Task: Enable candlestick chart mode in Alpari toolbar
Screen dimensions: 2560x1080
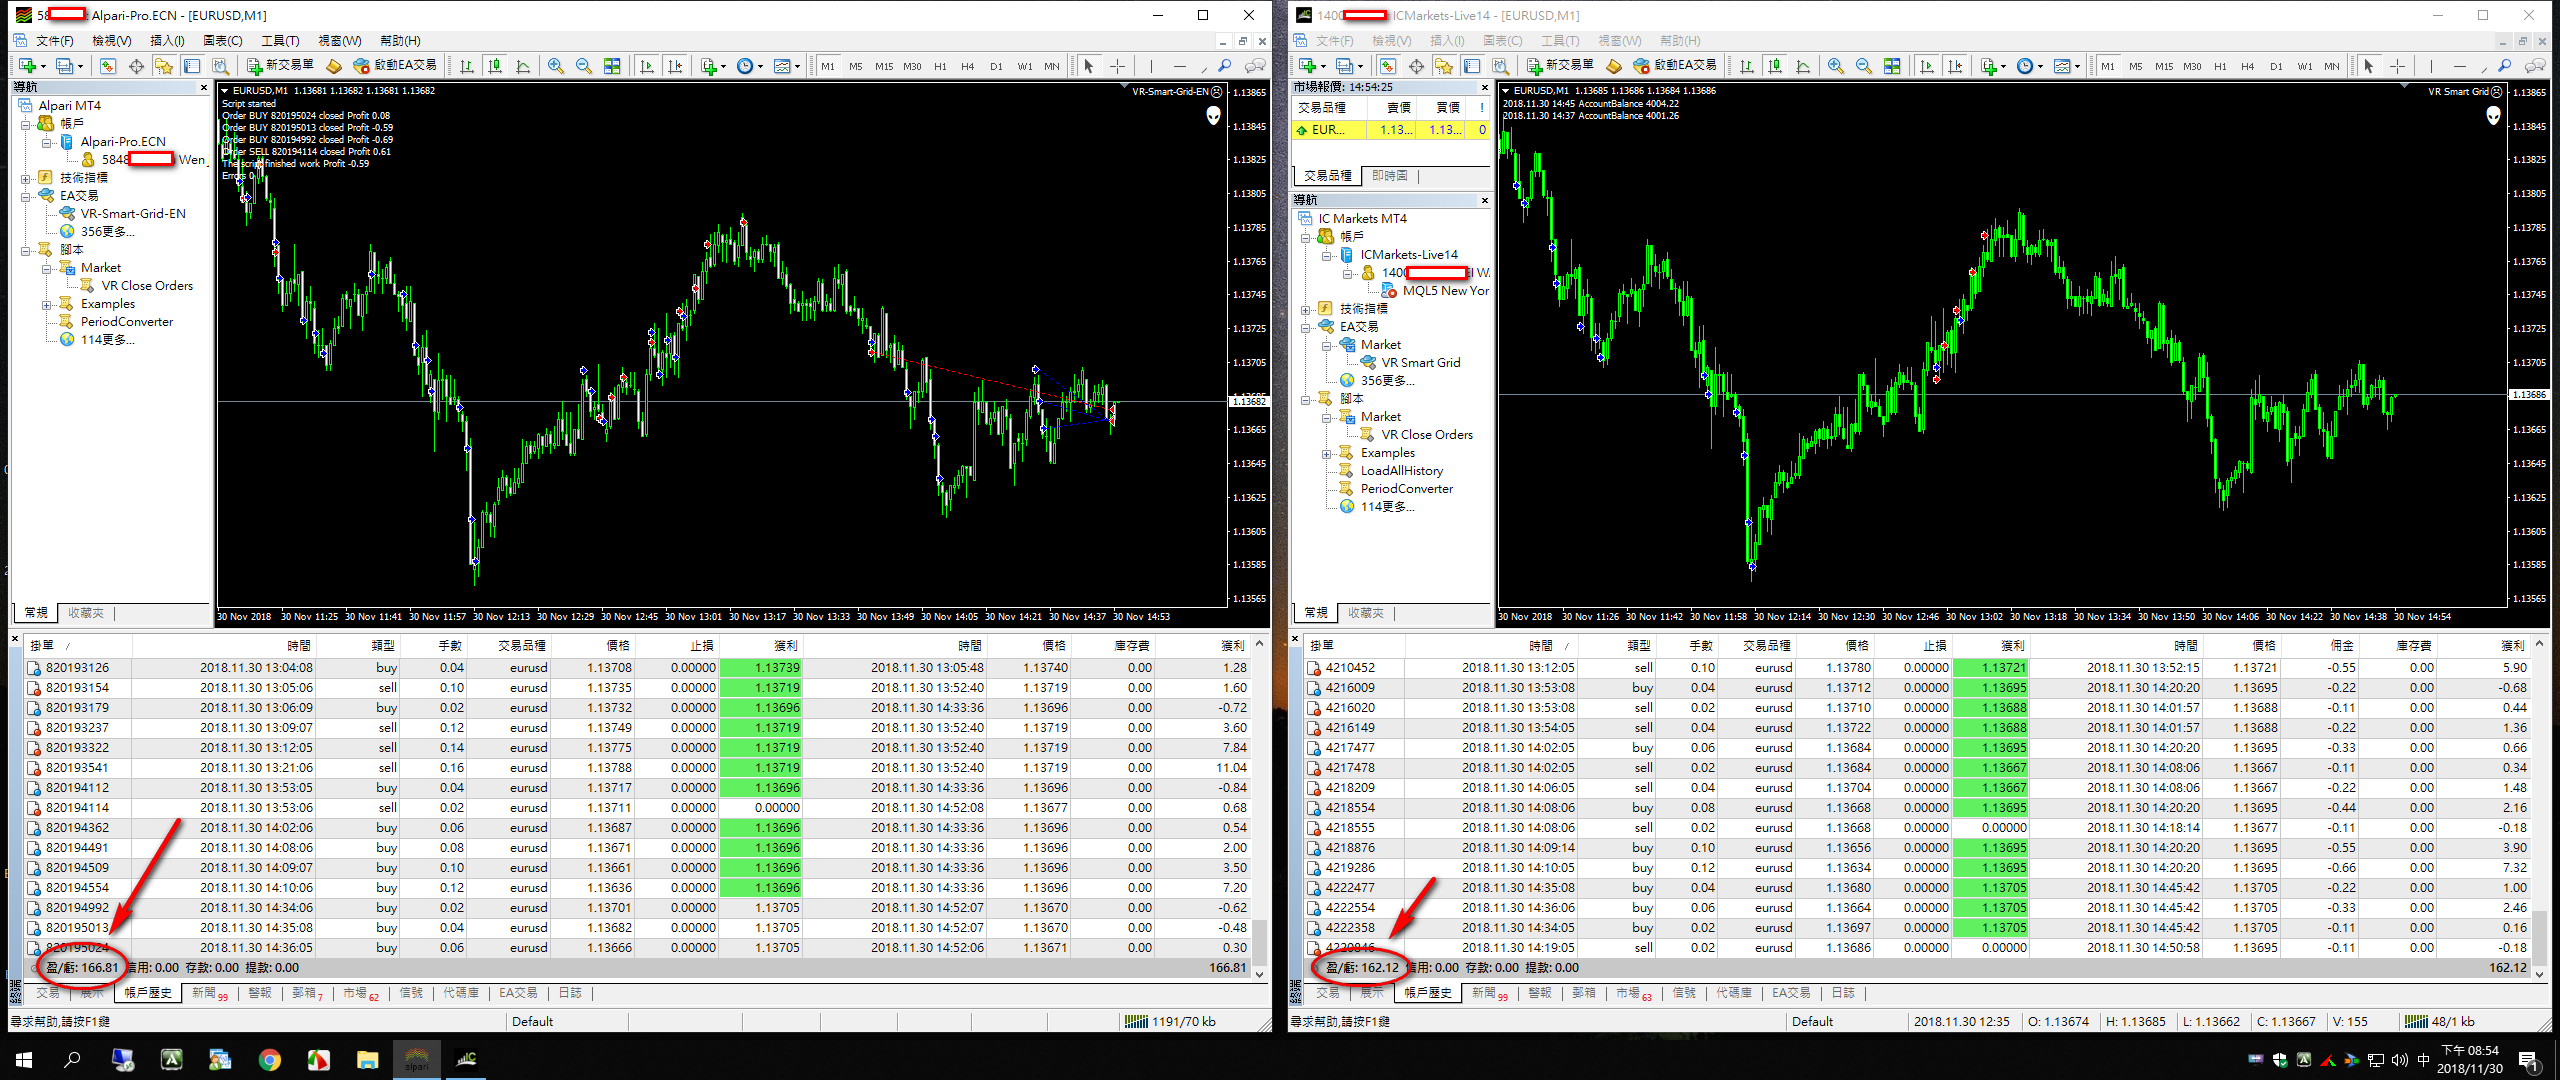Action: [495, 66]
